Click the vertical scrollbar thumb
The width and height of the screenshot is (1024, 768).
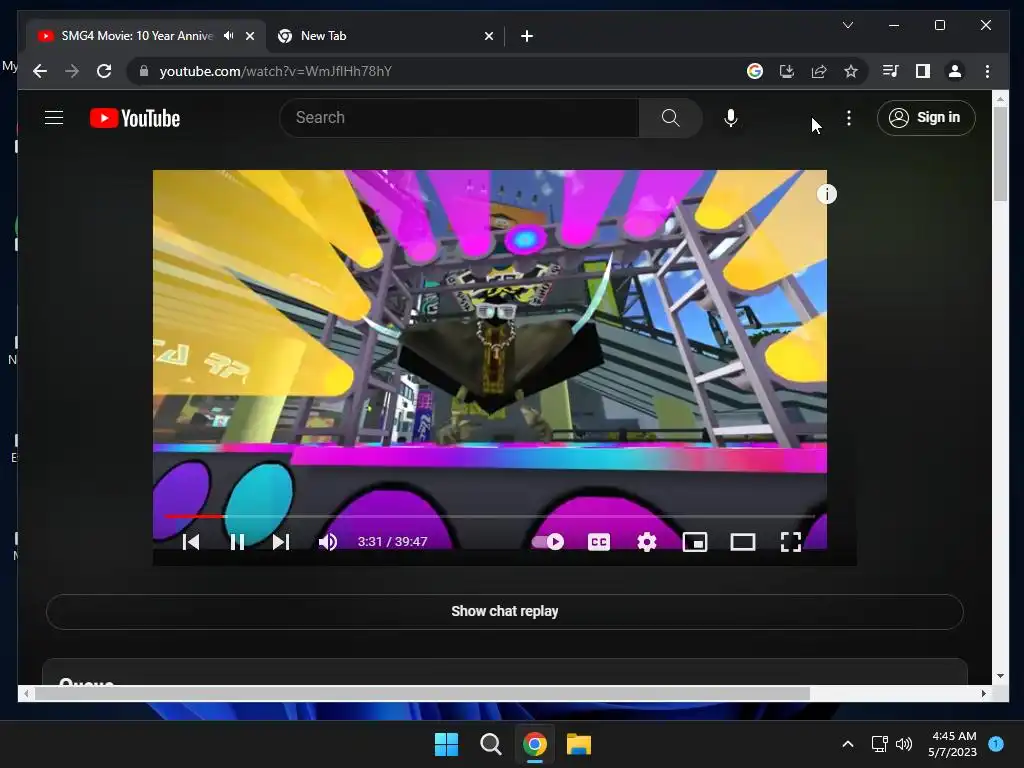tap(1000, 153)
